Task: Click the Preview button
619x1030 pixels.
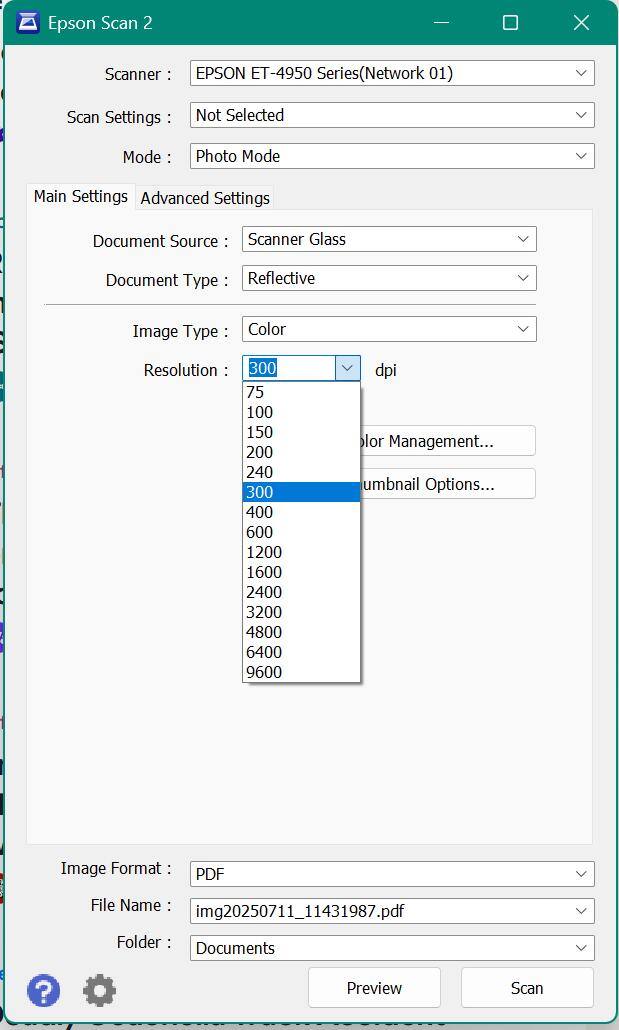Action: (374, 988)
